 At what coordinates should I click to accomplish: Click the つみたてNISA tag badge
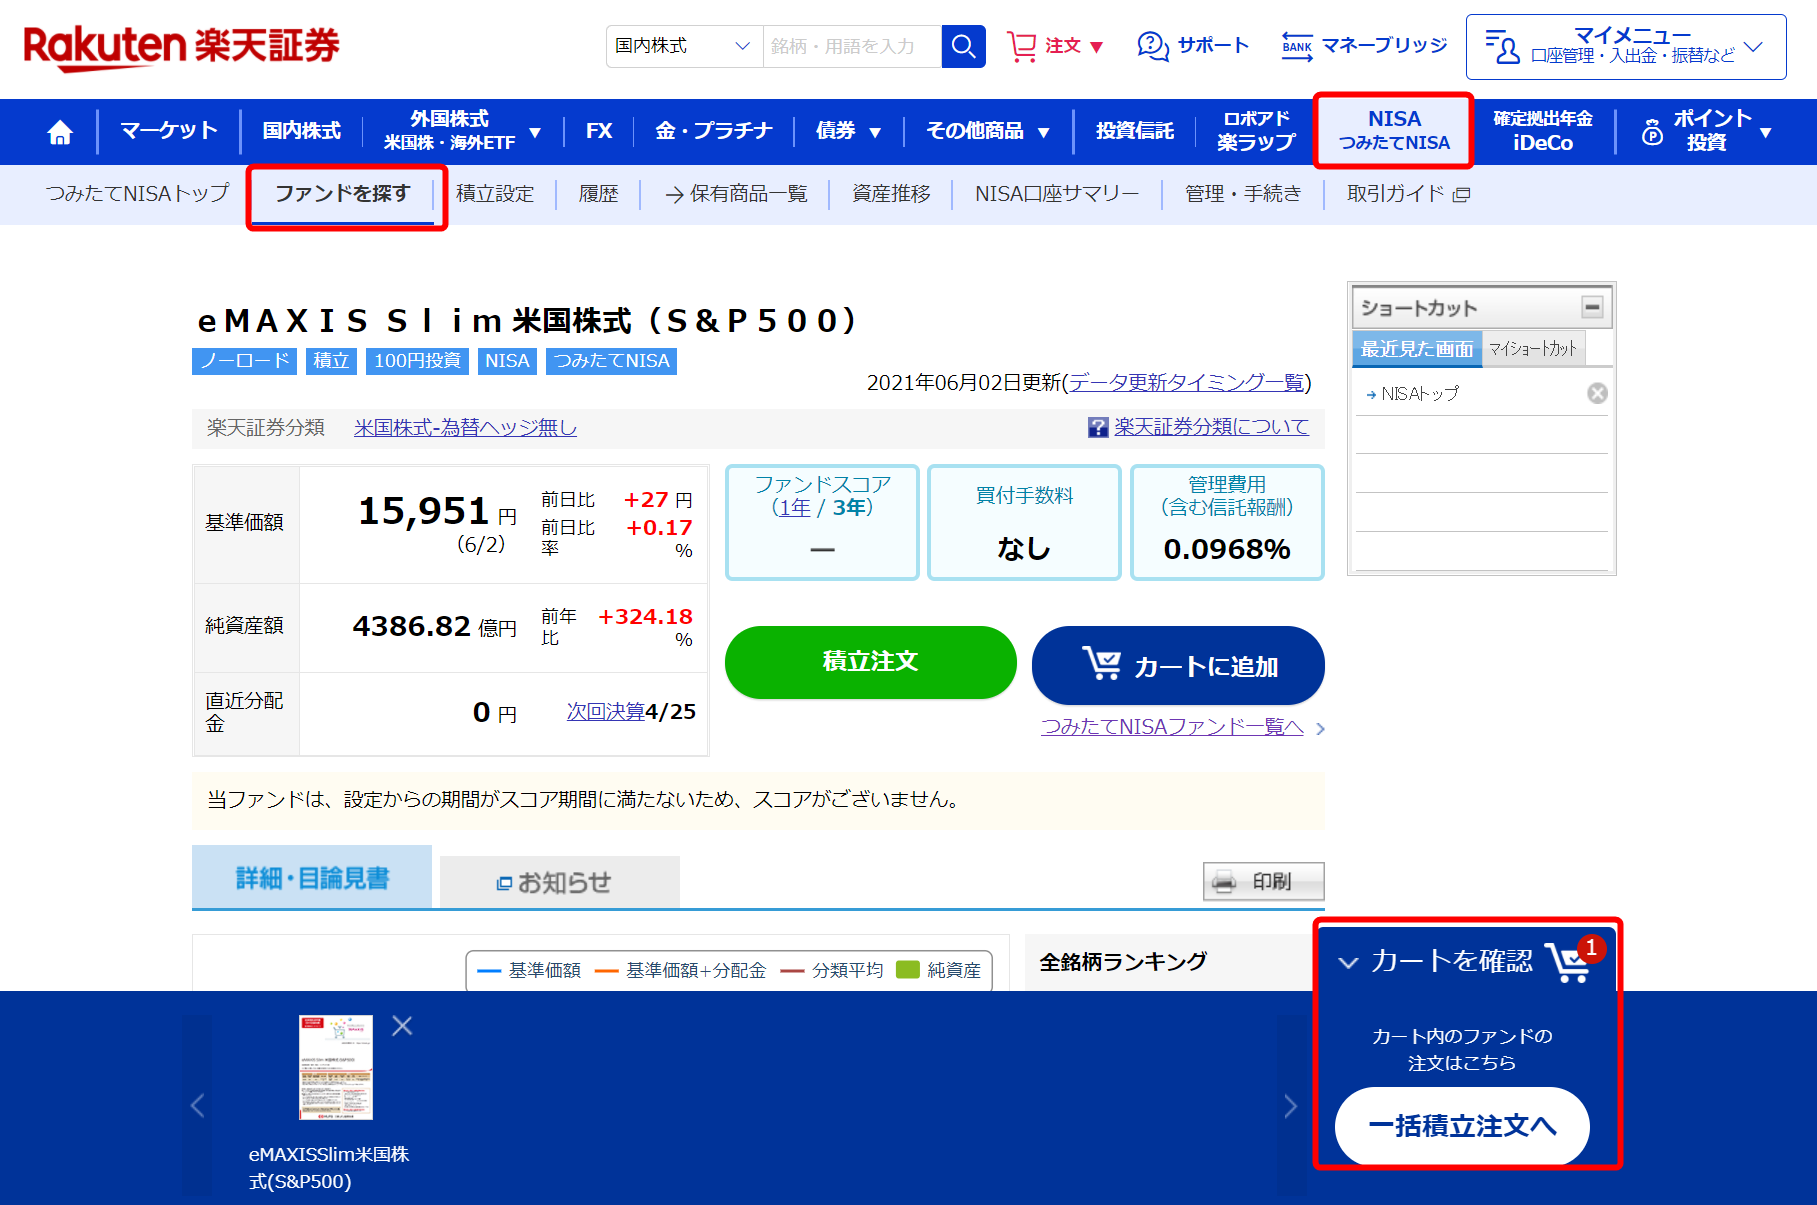(x=611, y=361)
